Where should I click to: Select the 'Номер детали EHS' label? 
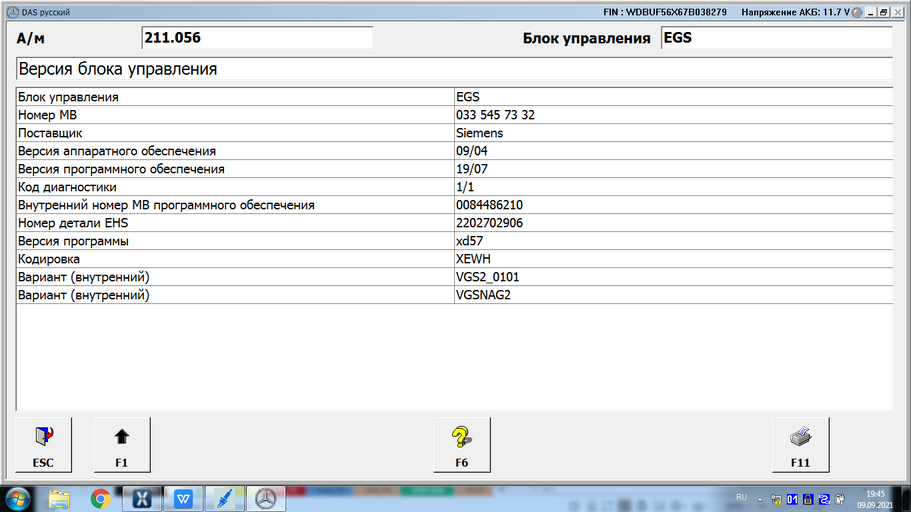tap(73, 223)
